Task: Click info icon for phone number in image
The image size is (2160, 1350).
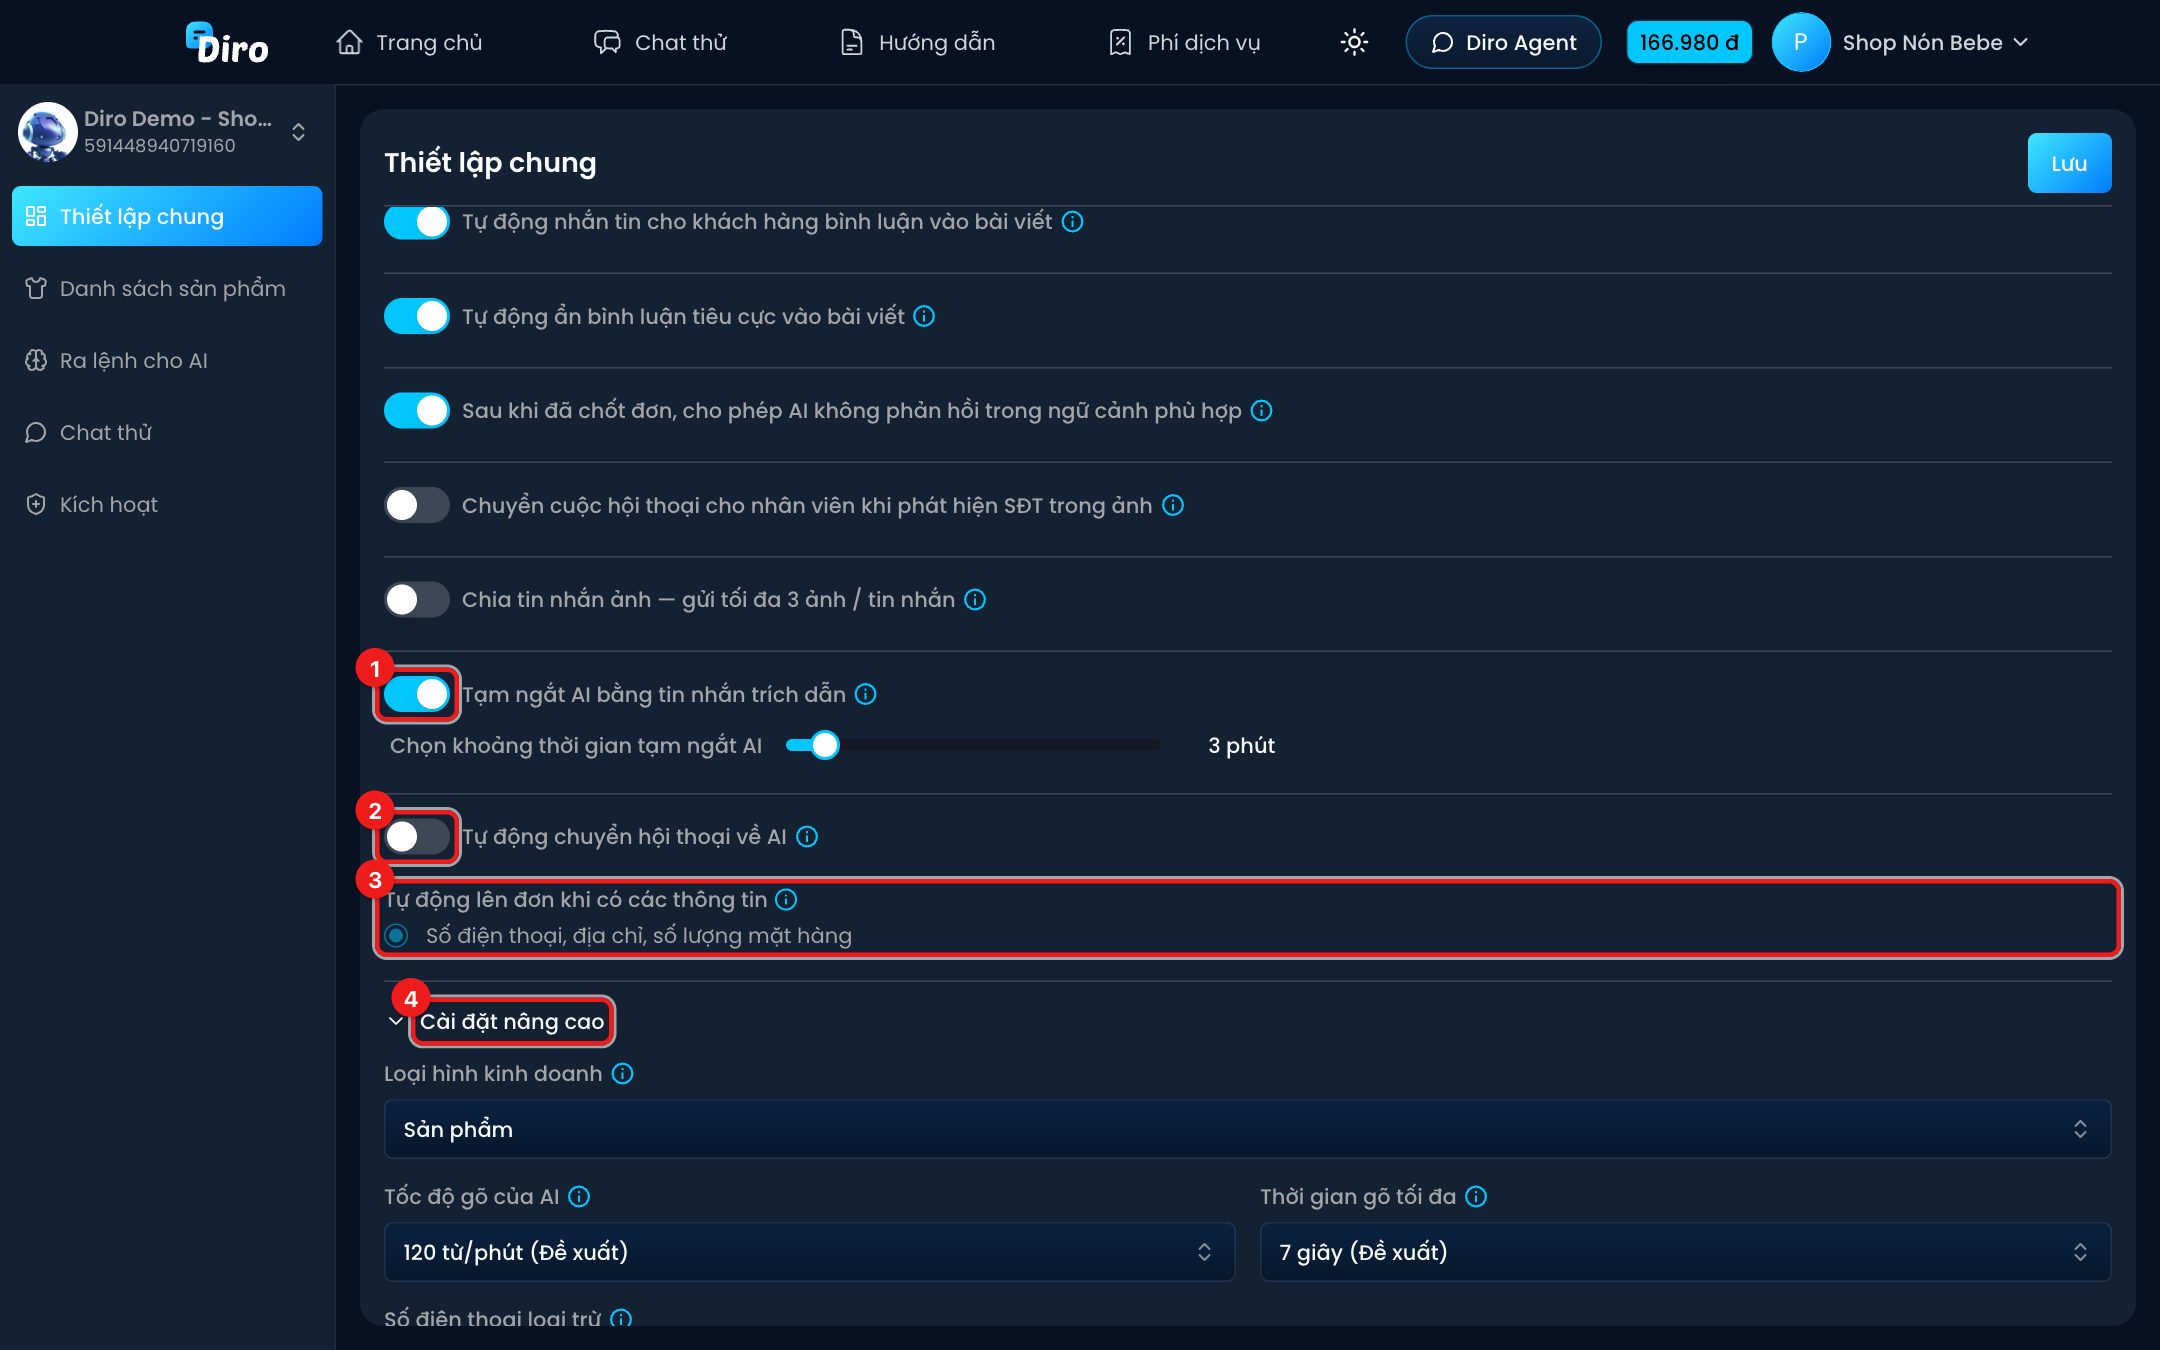Action: click(1173, 505)
